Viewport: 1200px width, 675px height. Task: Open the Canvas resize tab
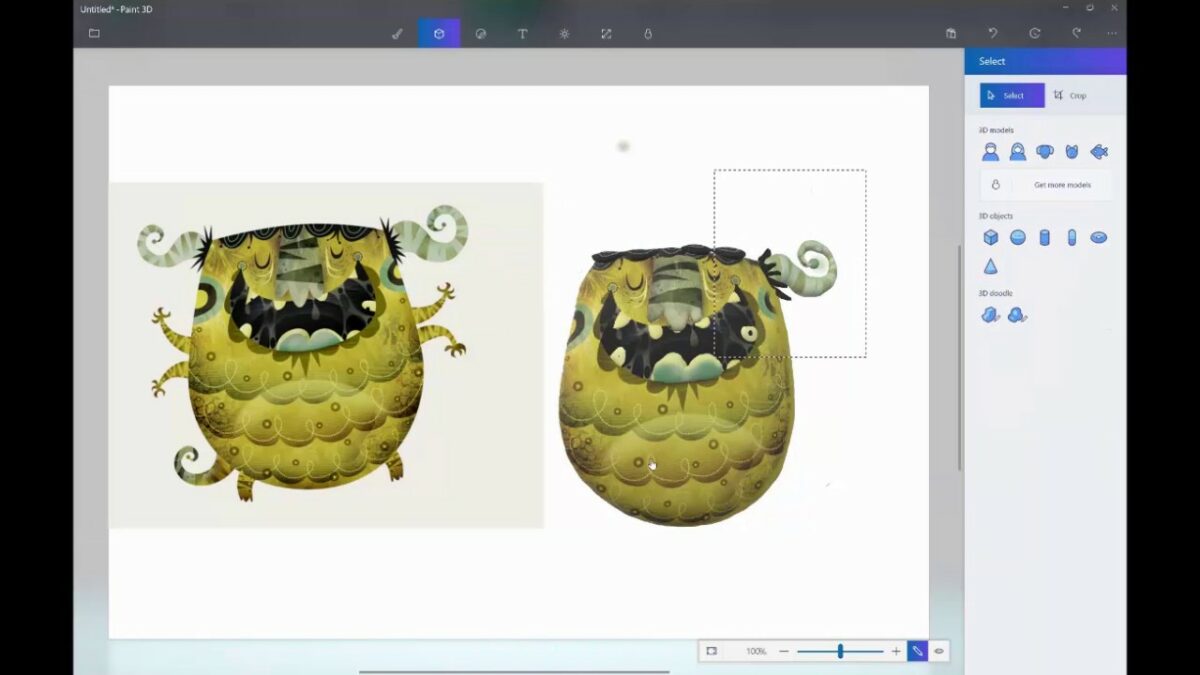(606, 33)
